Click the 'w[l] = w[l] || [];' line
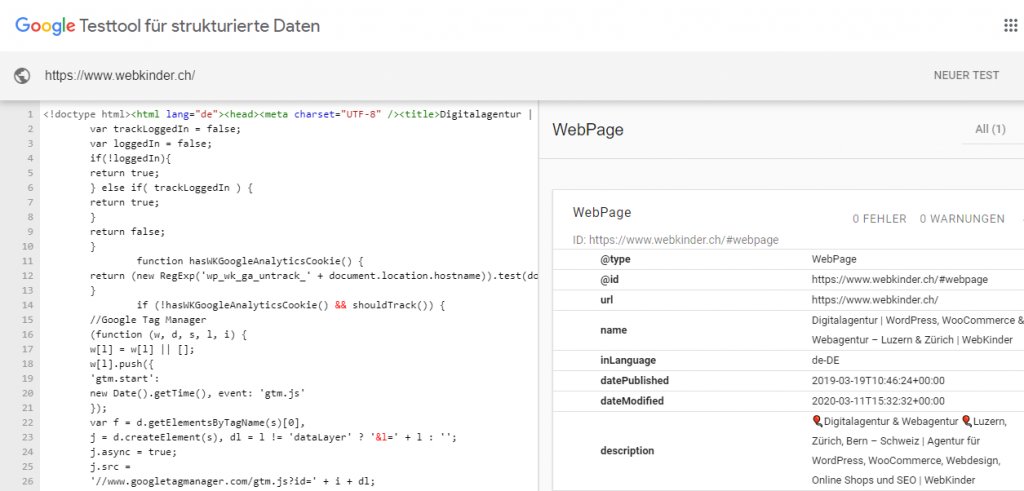Viewport: 1024px width, 491px height. coord(142,349)
